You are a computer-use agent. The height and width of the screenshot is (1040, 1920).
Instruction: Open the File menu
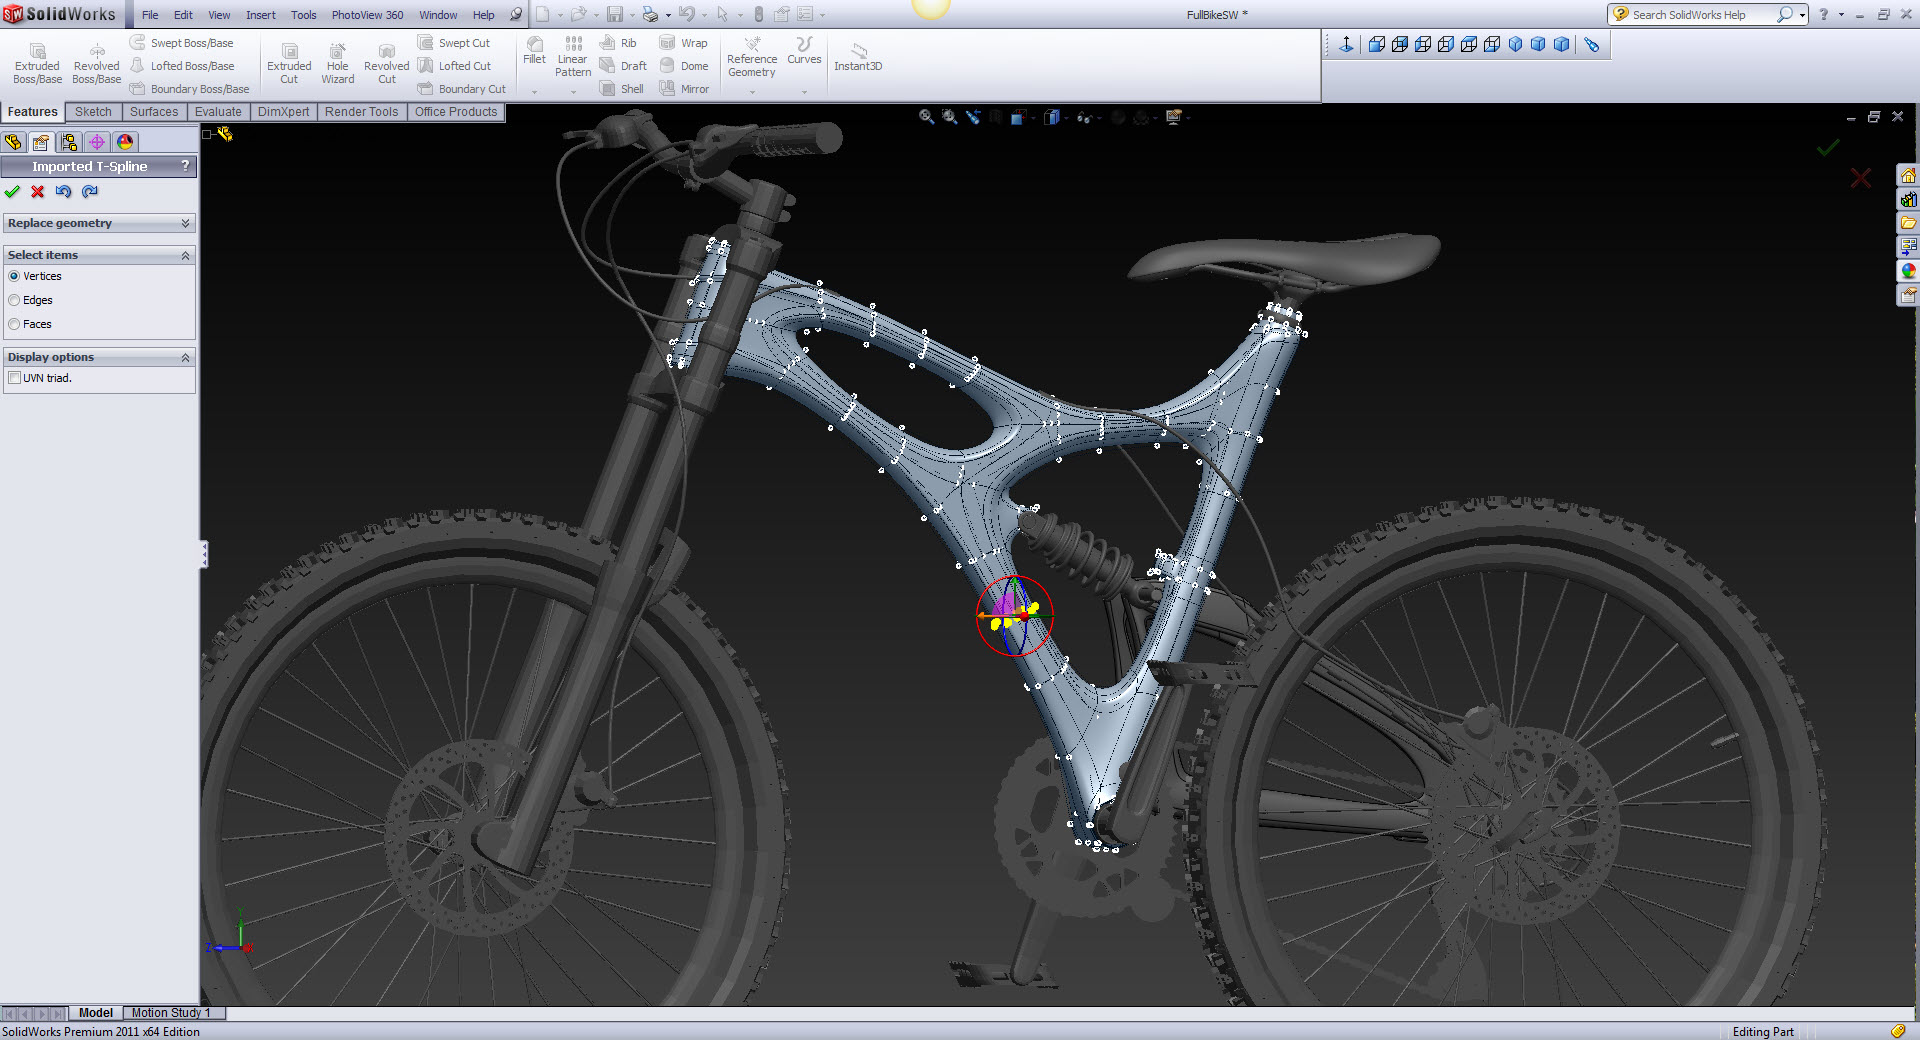click(x=150, y=15)
